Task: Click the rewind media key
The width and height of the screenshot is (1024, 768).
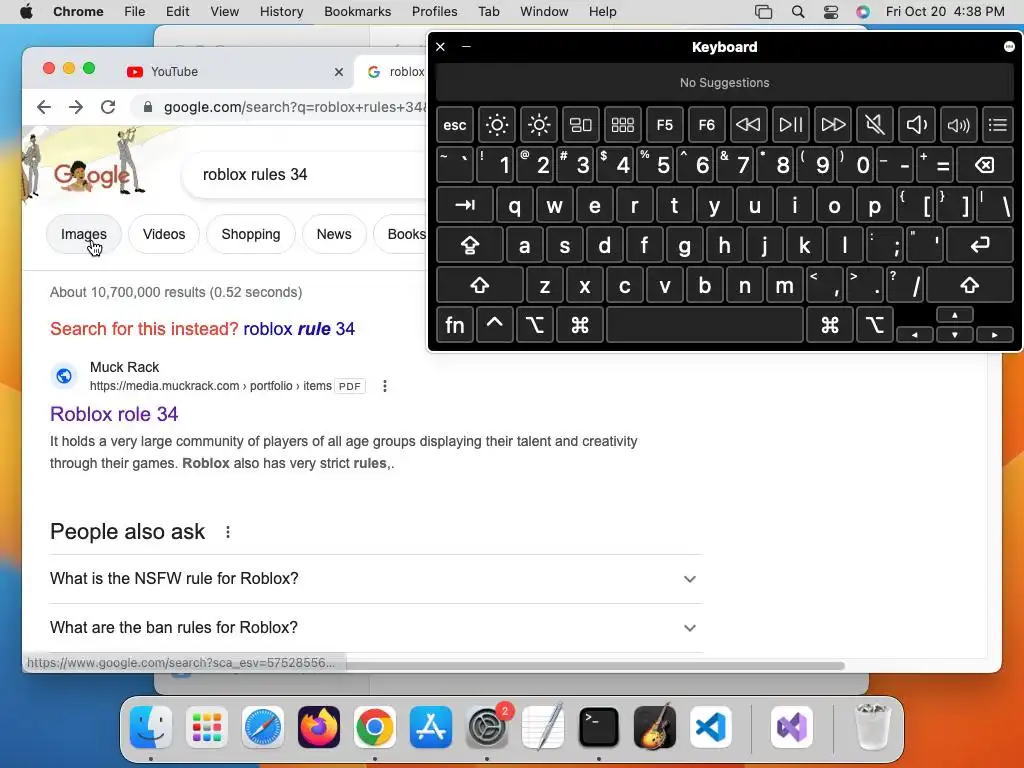Action: 748,125
